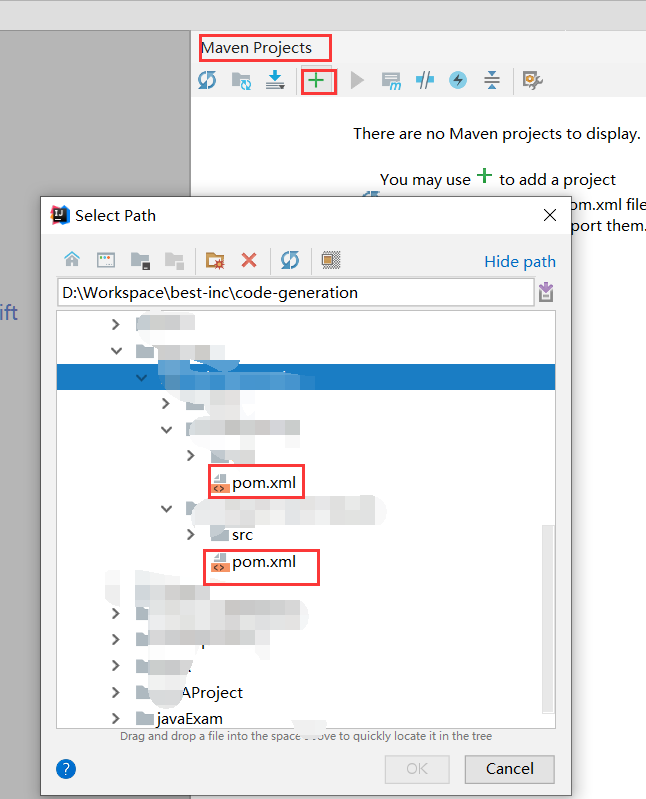Expand the folder ending in AProject
The width and height of the screenshot is (646, 799).
point(116,692)
